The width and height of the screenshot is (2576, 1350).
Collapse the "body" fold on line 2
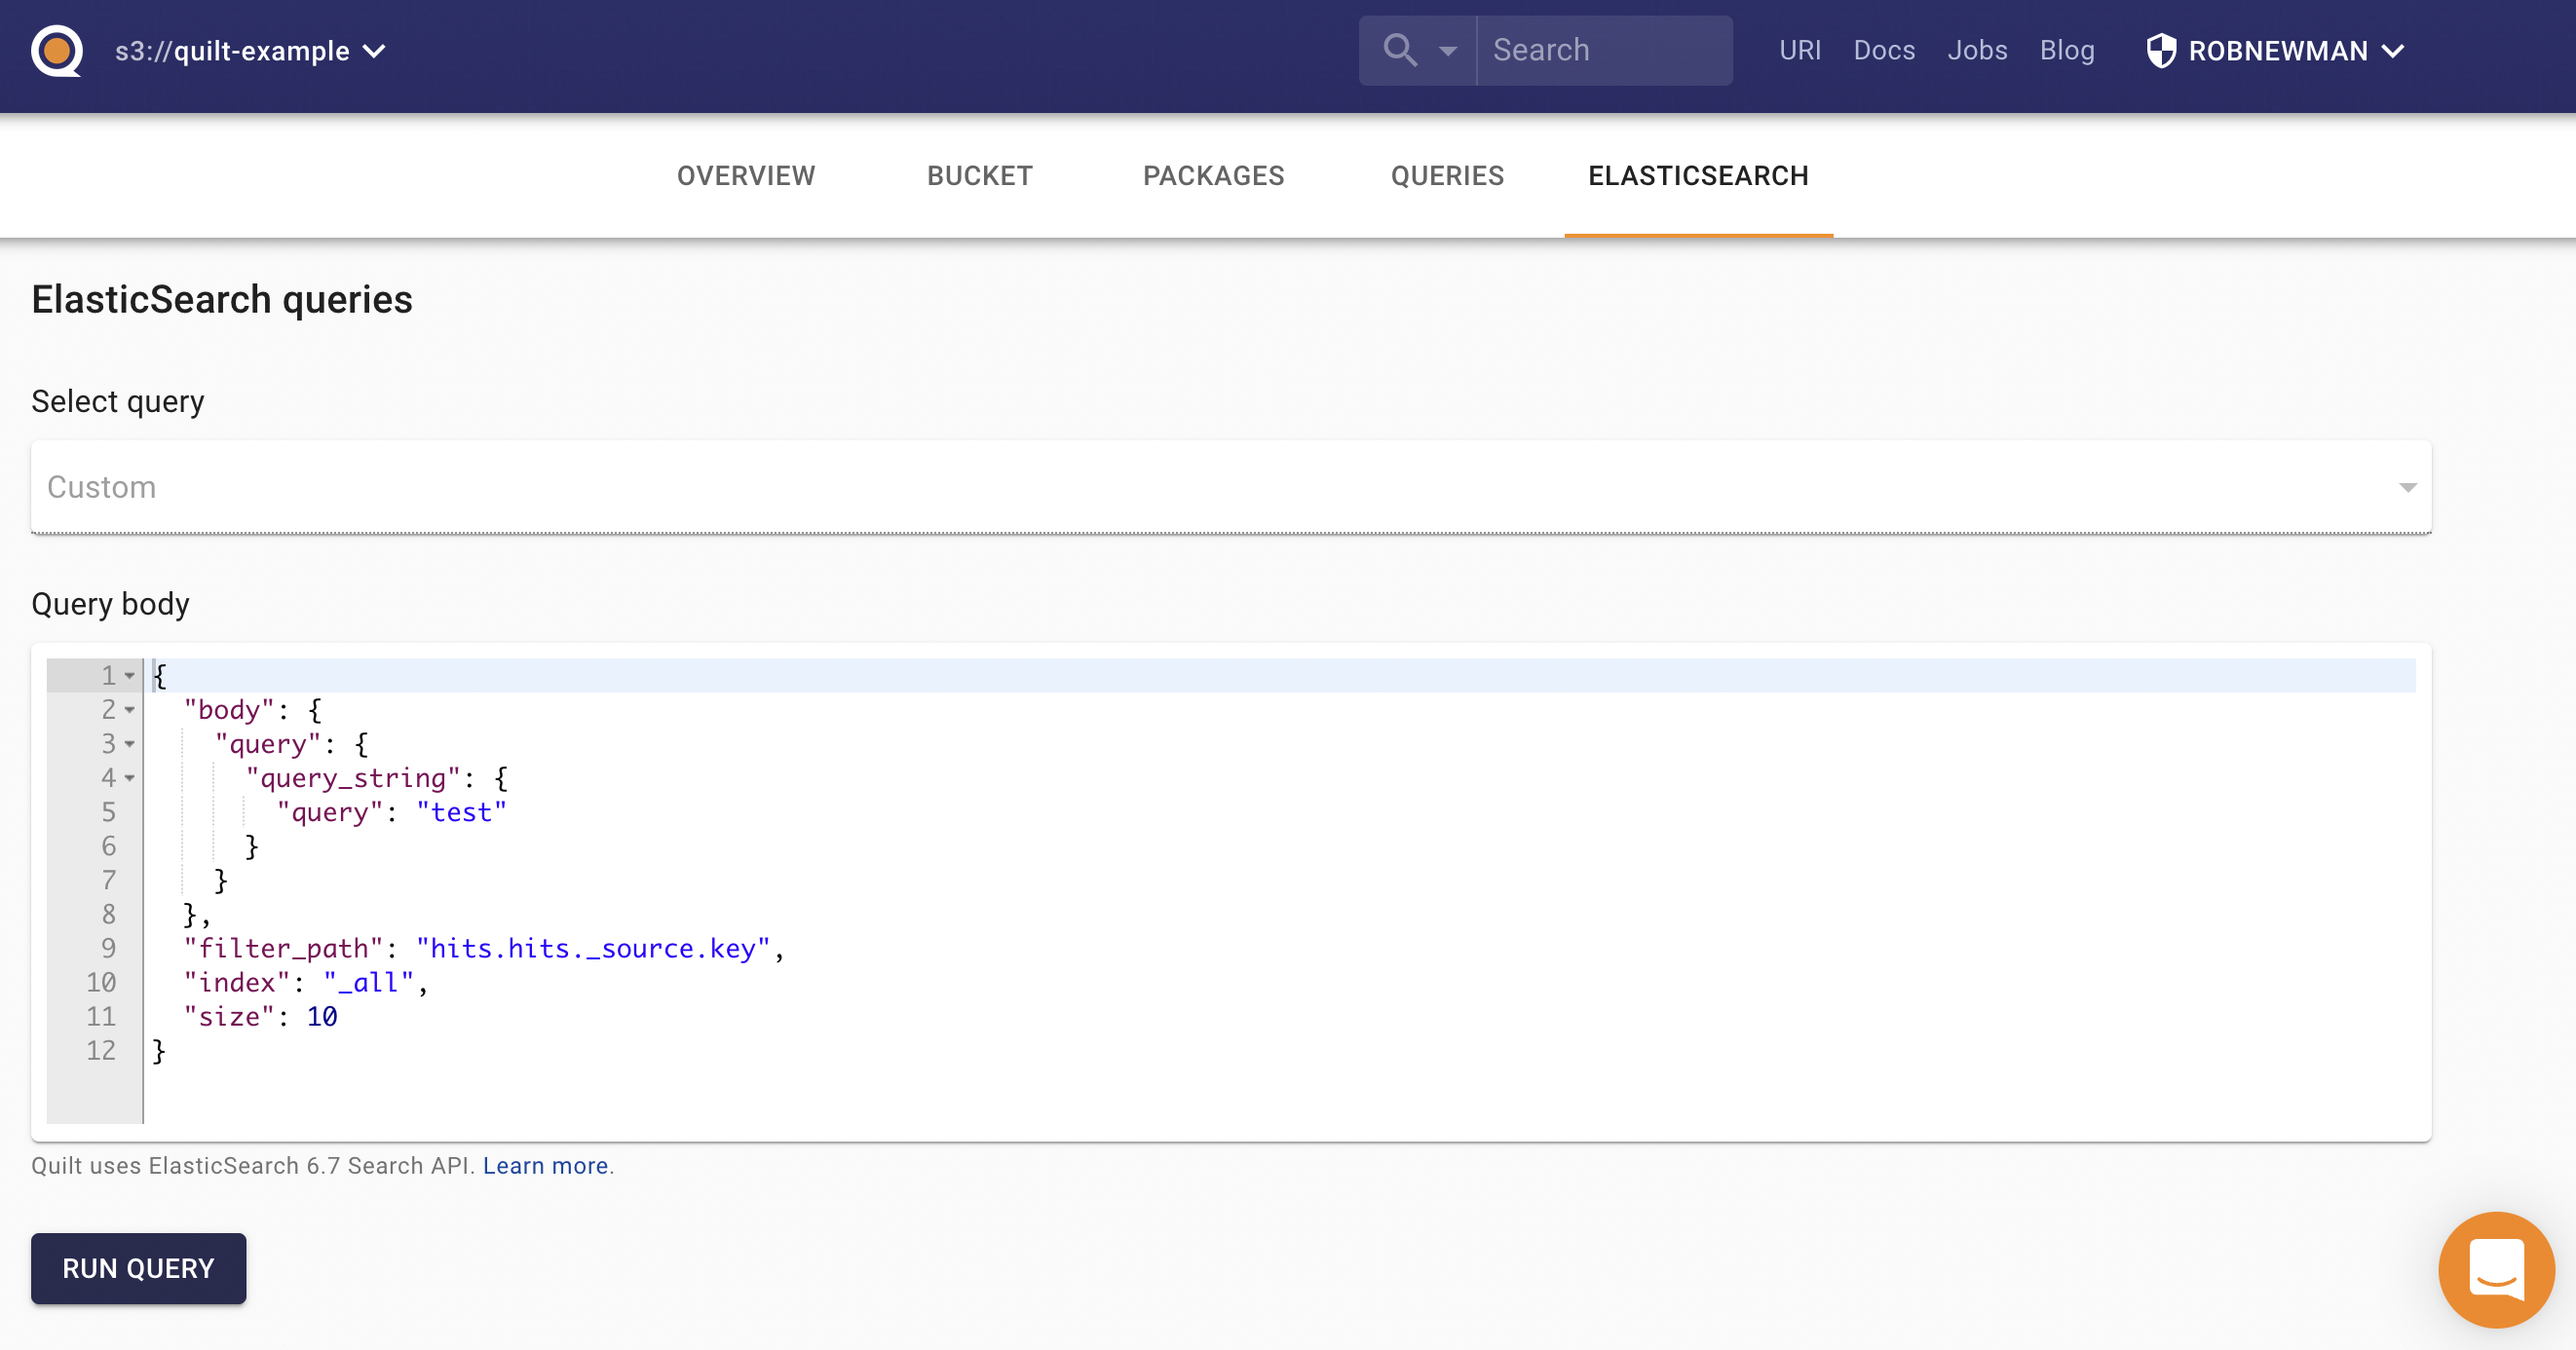coord(130,710)
